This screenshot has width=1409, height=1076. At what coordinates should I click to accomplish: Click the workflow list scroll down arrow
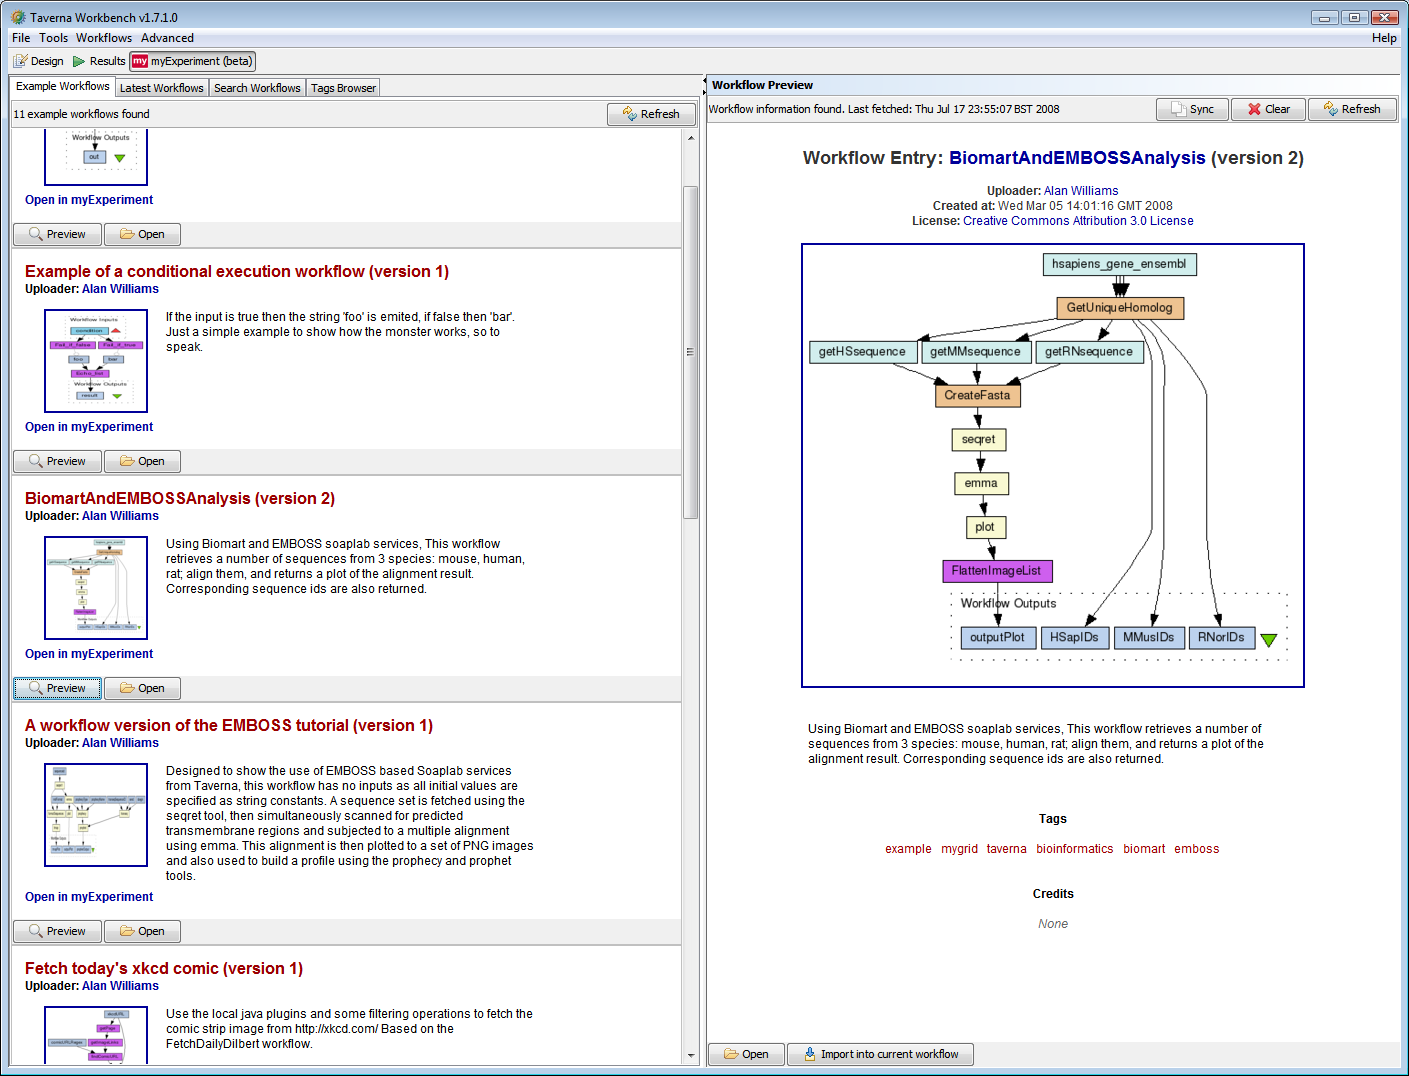[690, 1056]
